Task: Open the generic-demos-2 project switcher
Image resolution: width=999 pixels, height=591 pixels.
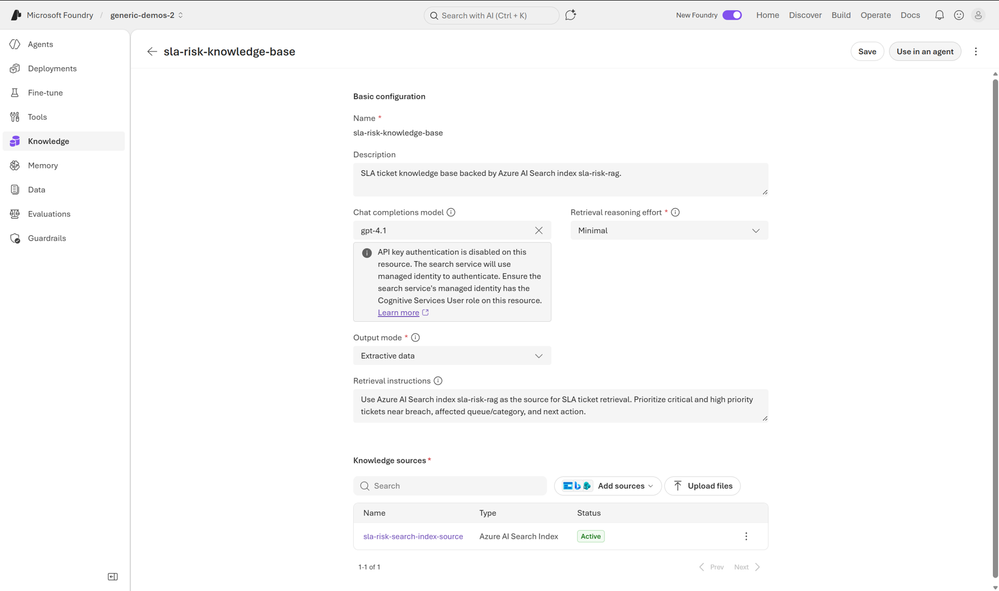Action: pyautogui.click(x=147, y=15)
